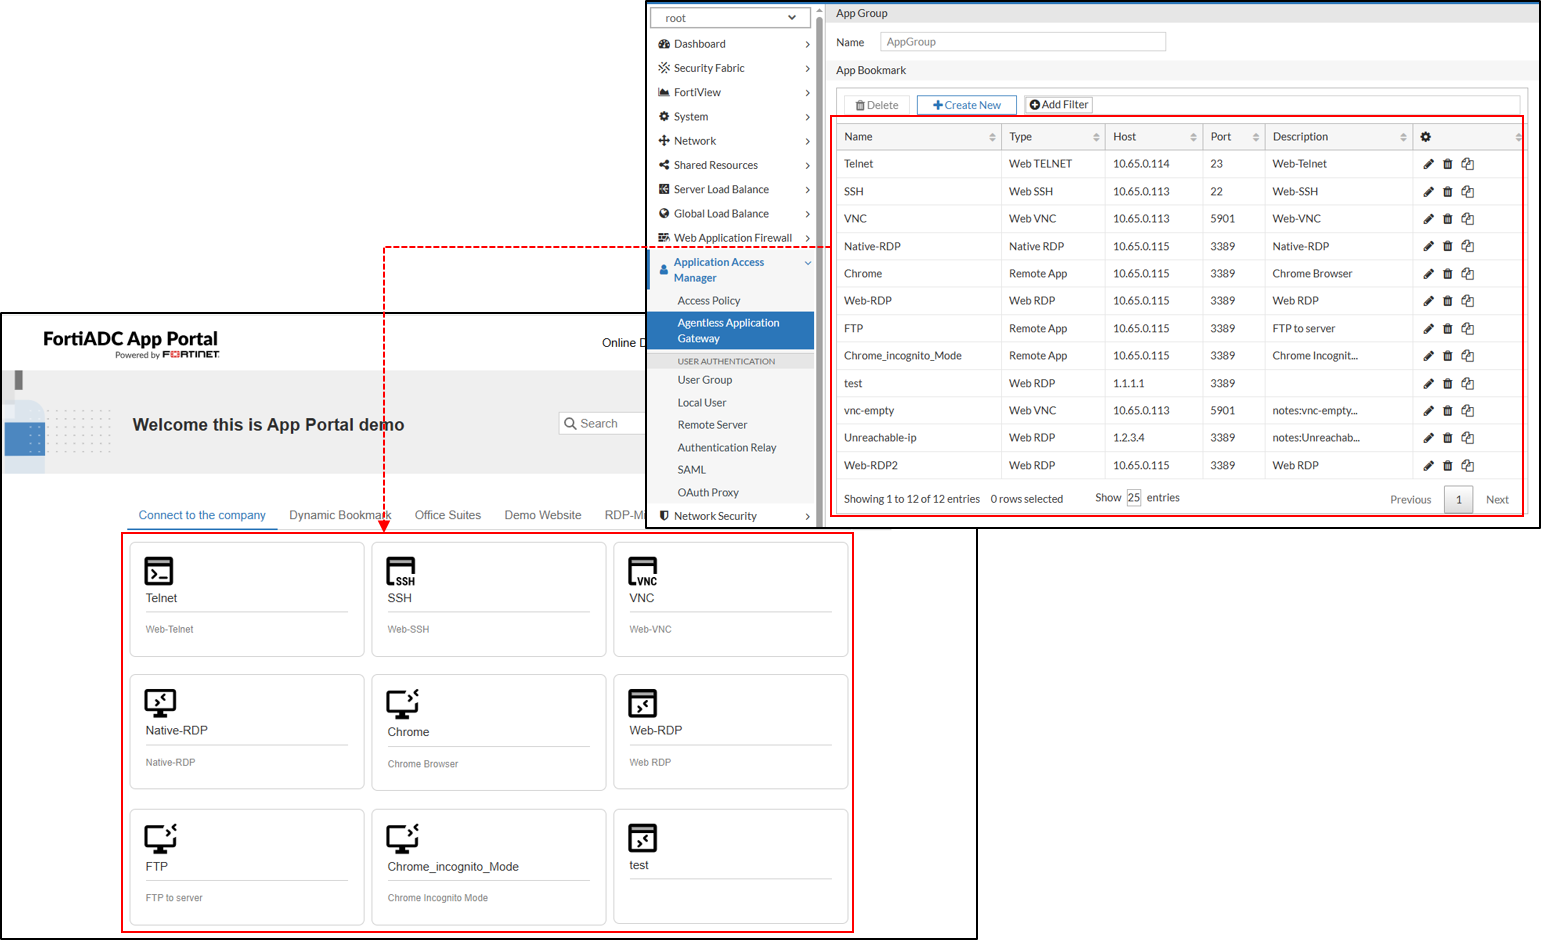Open the VNC app tile
Screen dimensions: 1541x940
point(729,598)
